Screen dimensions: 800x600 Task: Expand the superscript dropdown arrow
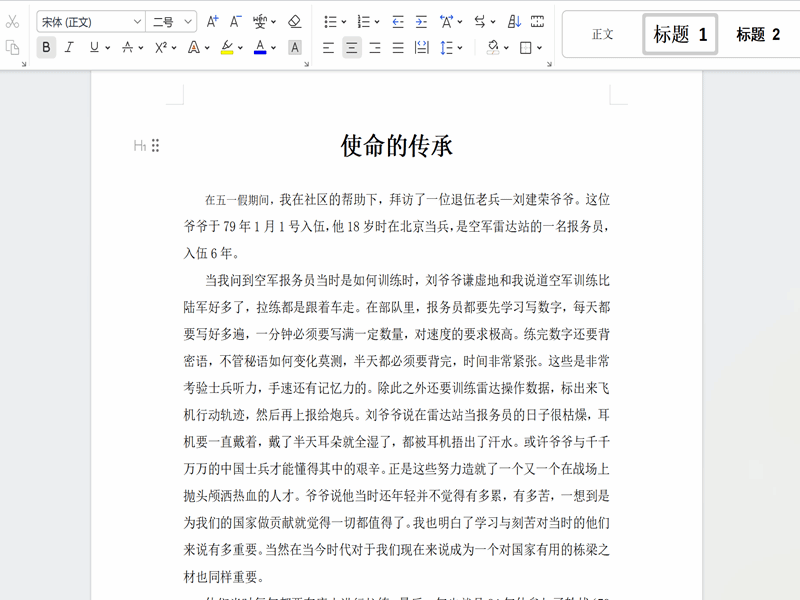174,48
